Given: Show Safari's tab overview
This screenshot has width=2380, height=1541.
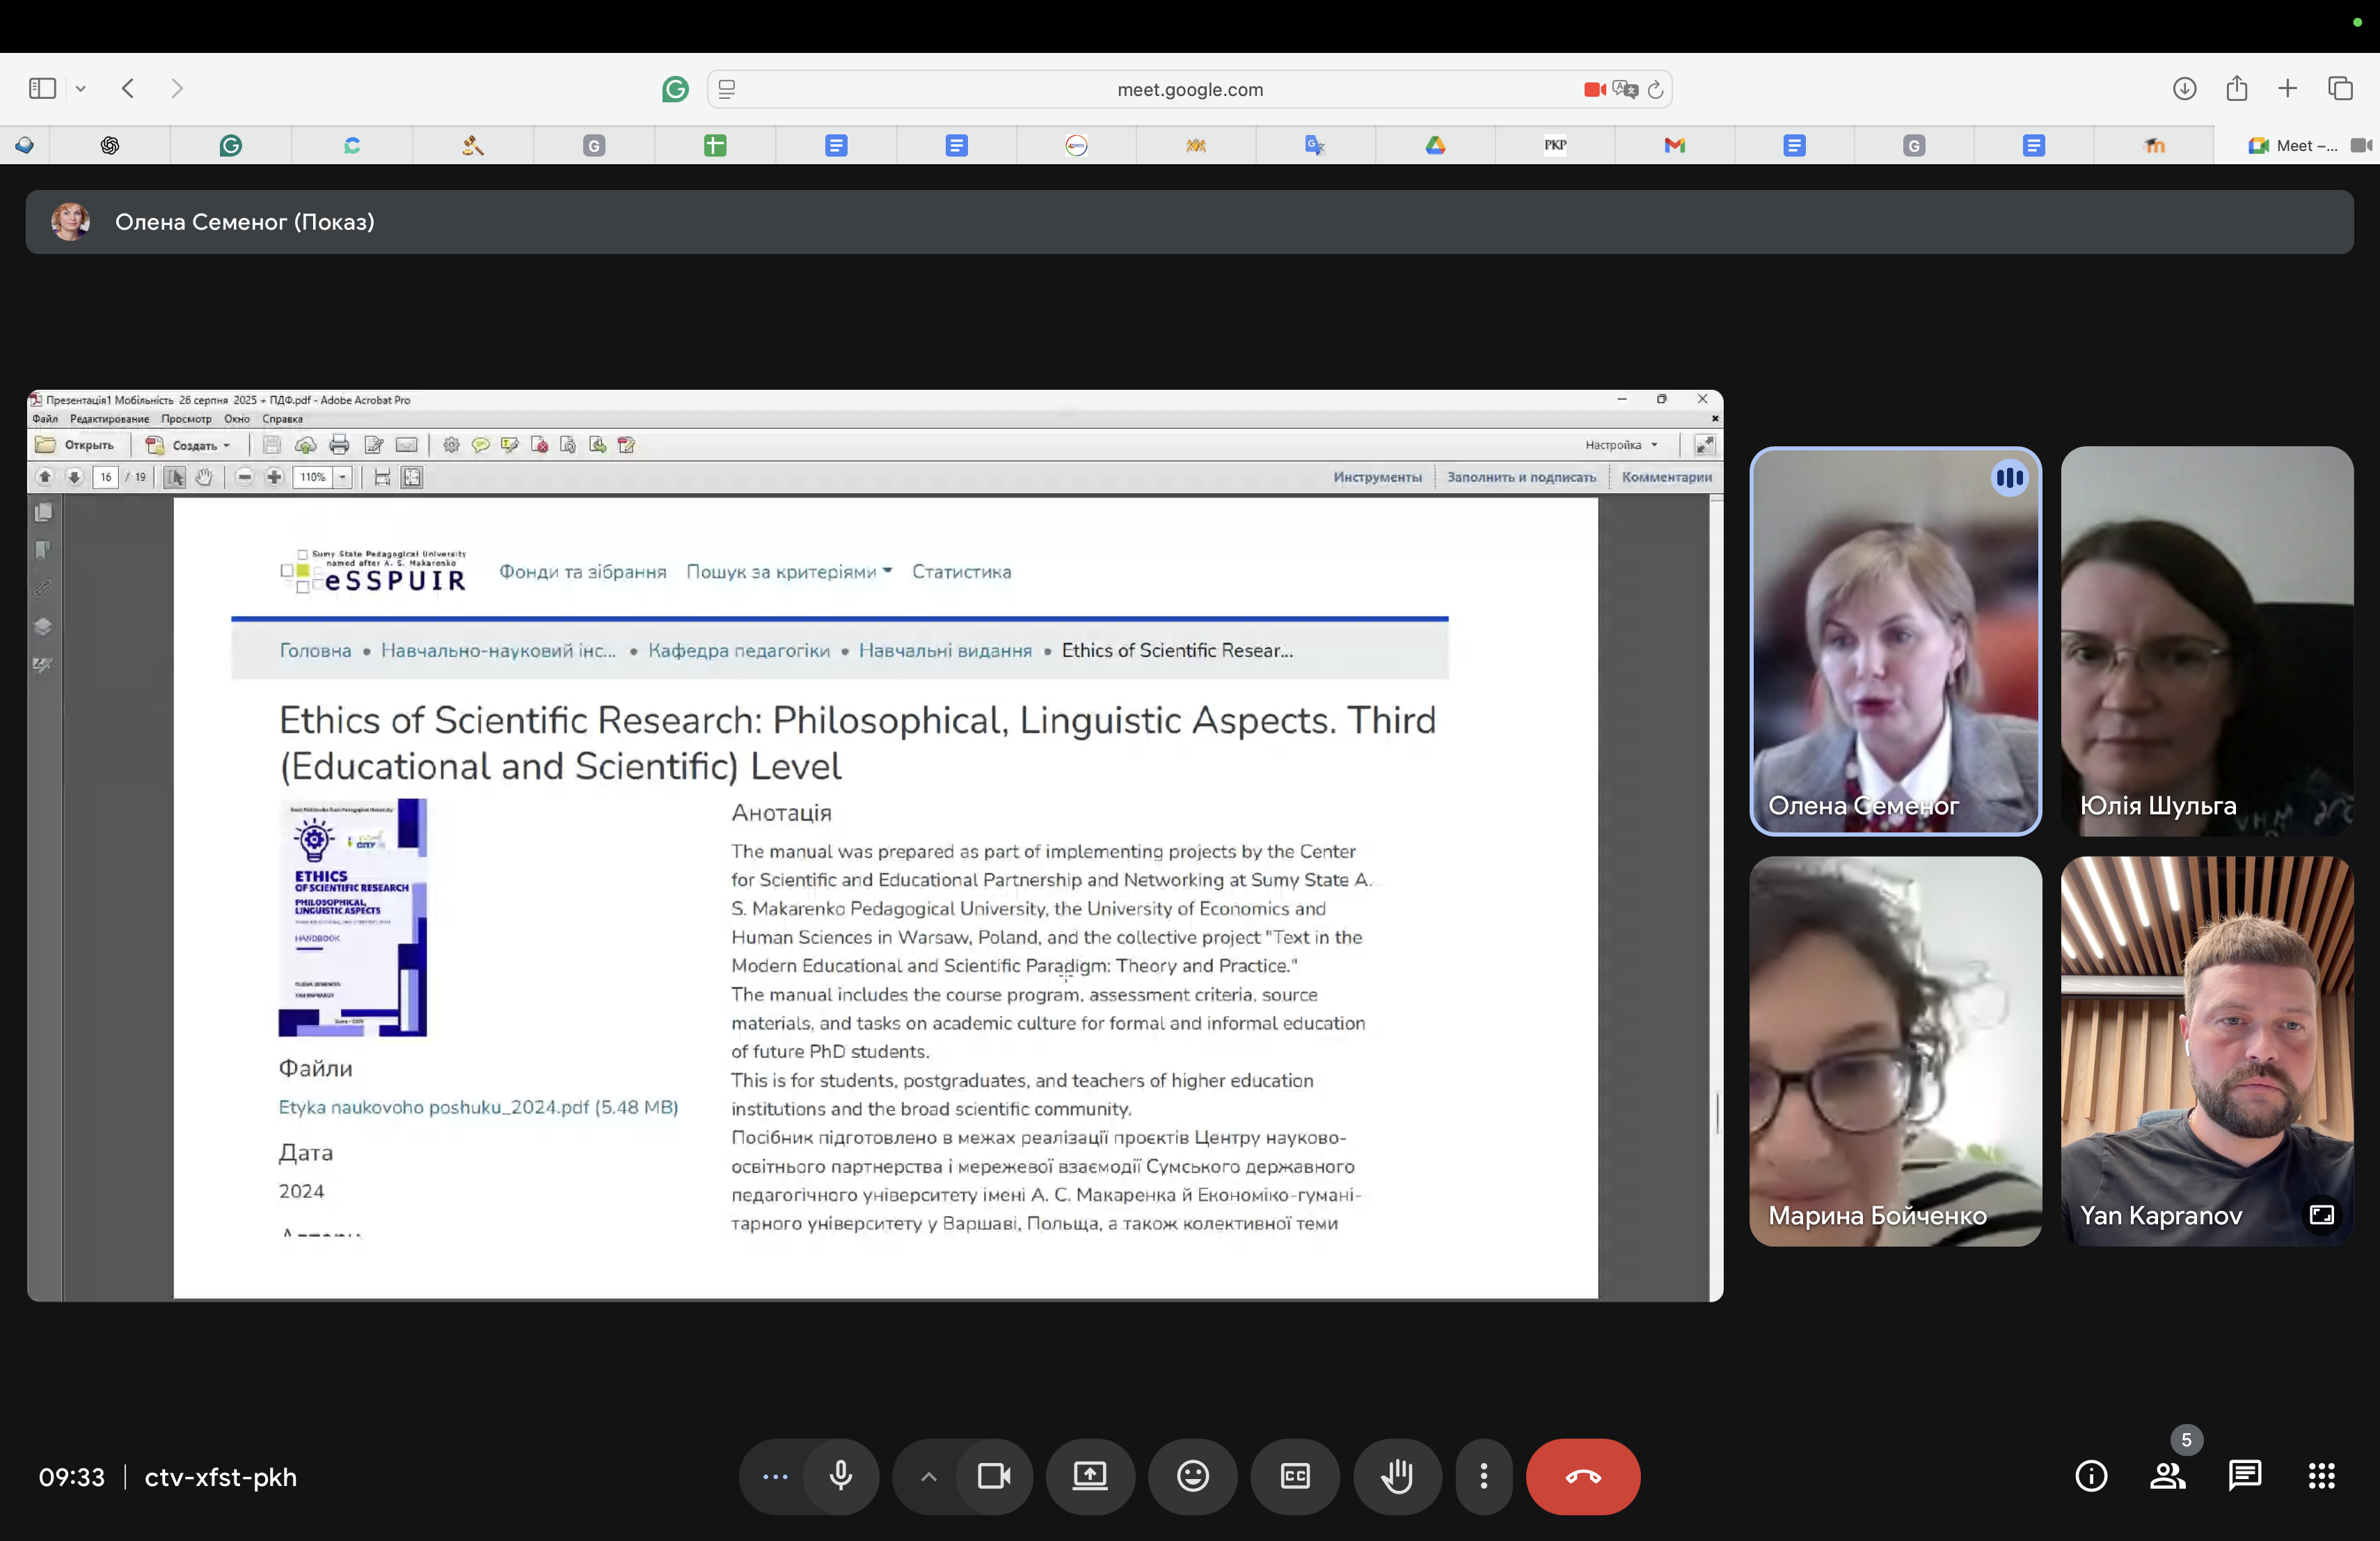Looking at the screenshot, I should point(2340,88).
